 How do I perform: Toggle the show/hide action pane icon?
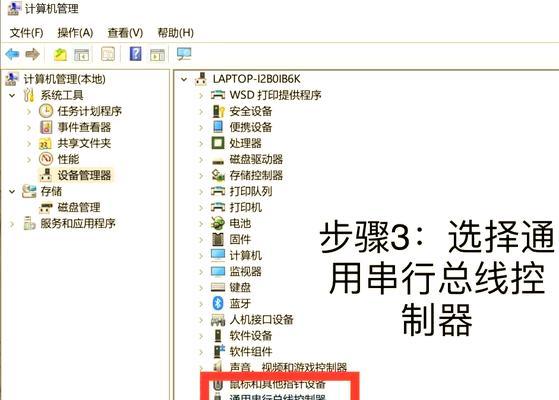pos(157,55)
